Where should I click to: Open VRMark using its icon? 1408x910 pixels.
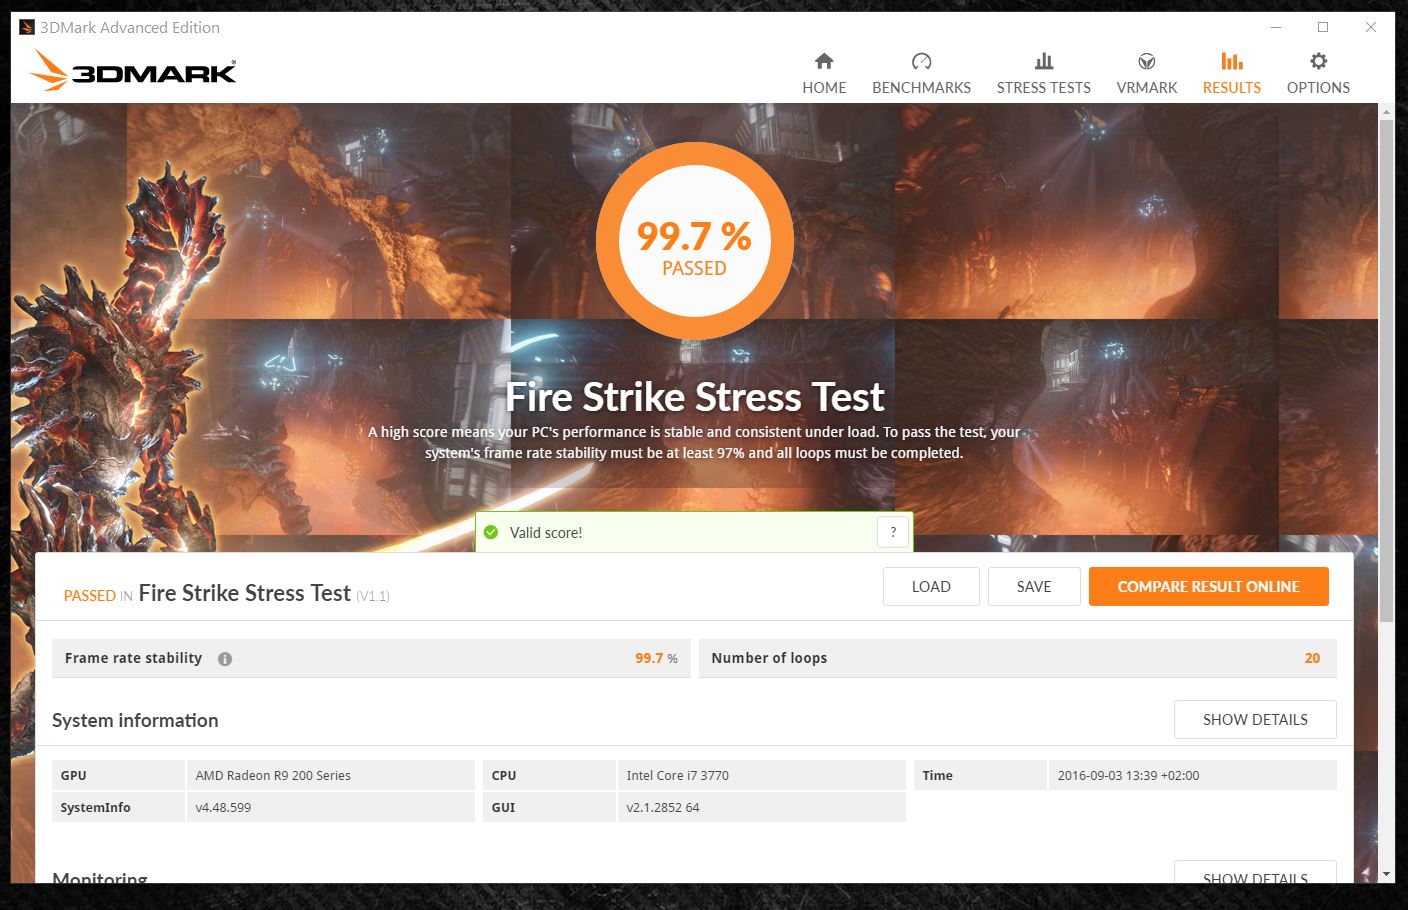(1146, 61)
